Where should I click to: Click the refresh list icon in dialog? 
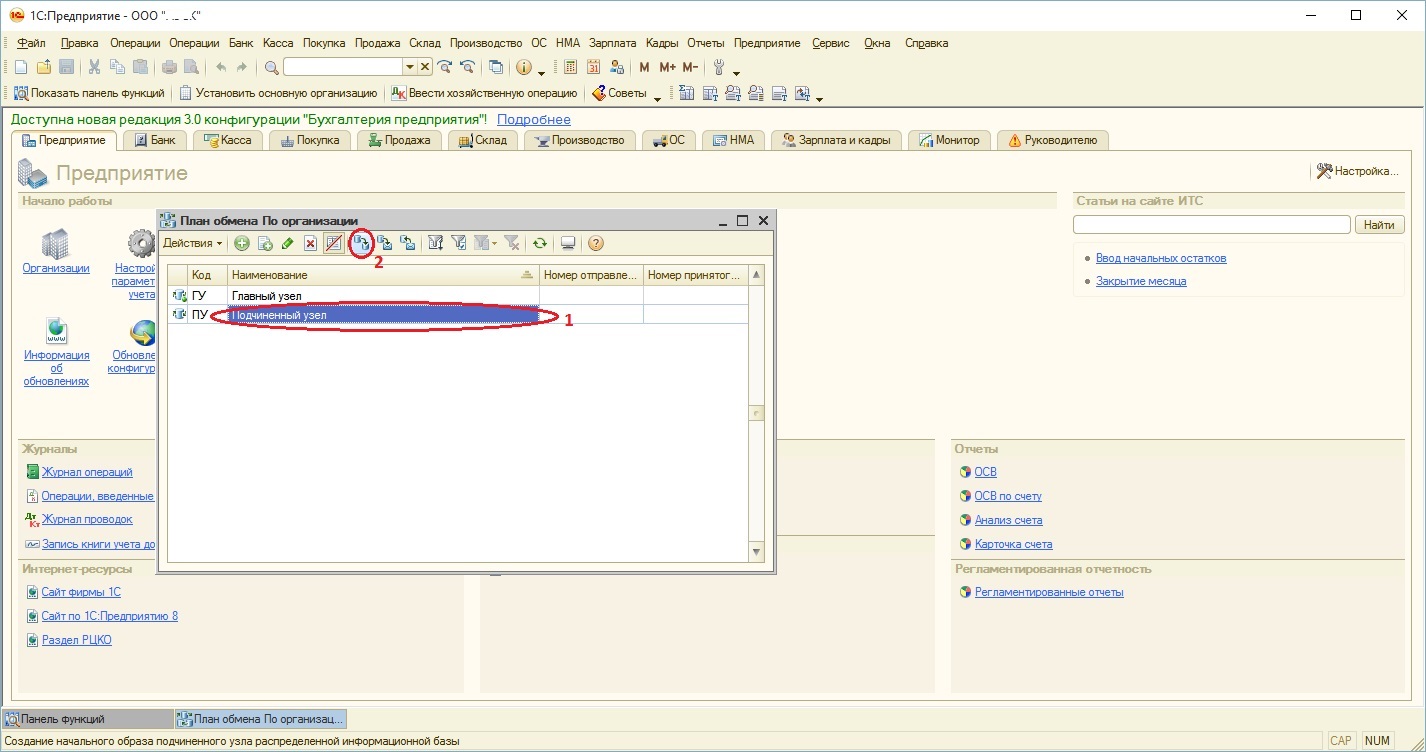pos(540,243)
